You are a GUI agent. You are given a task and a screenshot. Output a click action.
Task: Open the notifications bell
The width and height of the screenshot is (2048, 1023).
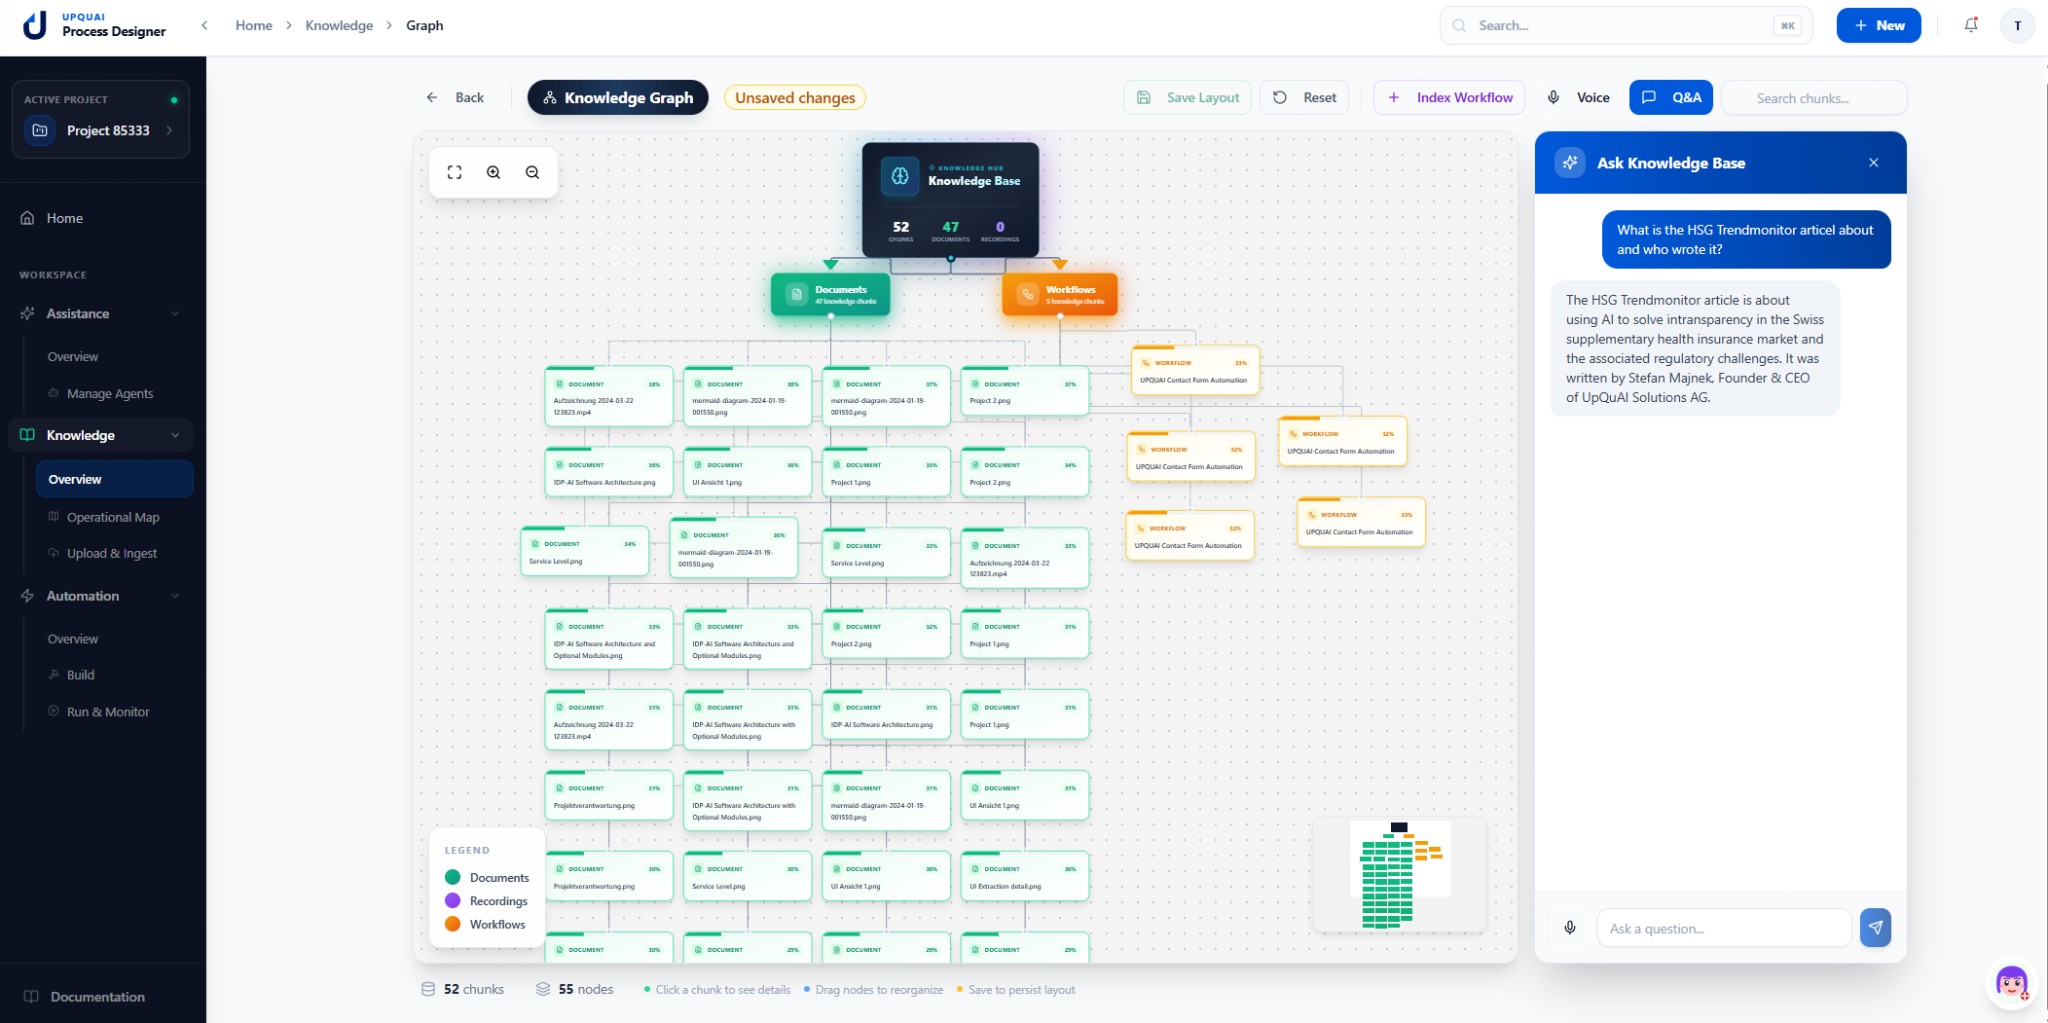1970,24
